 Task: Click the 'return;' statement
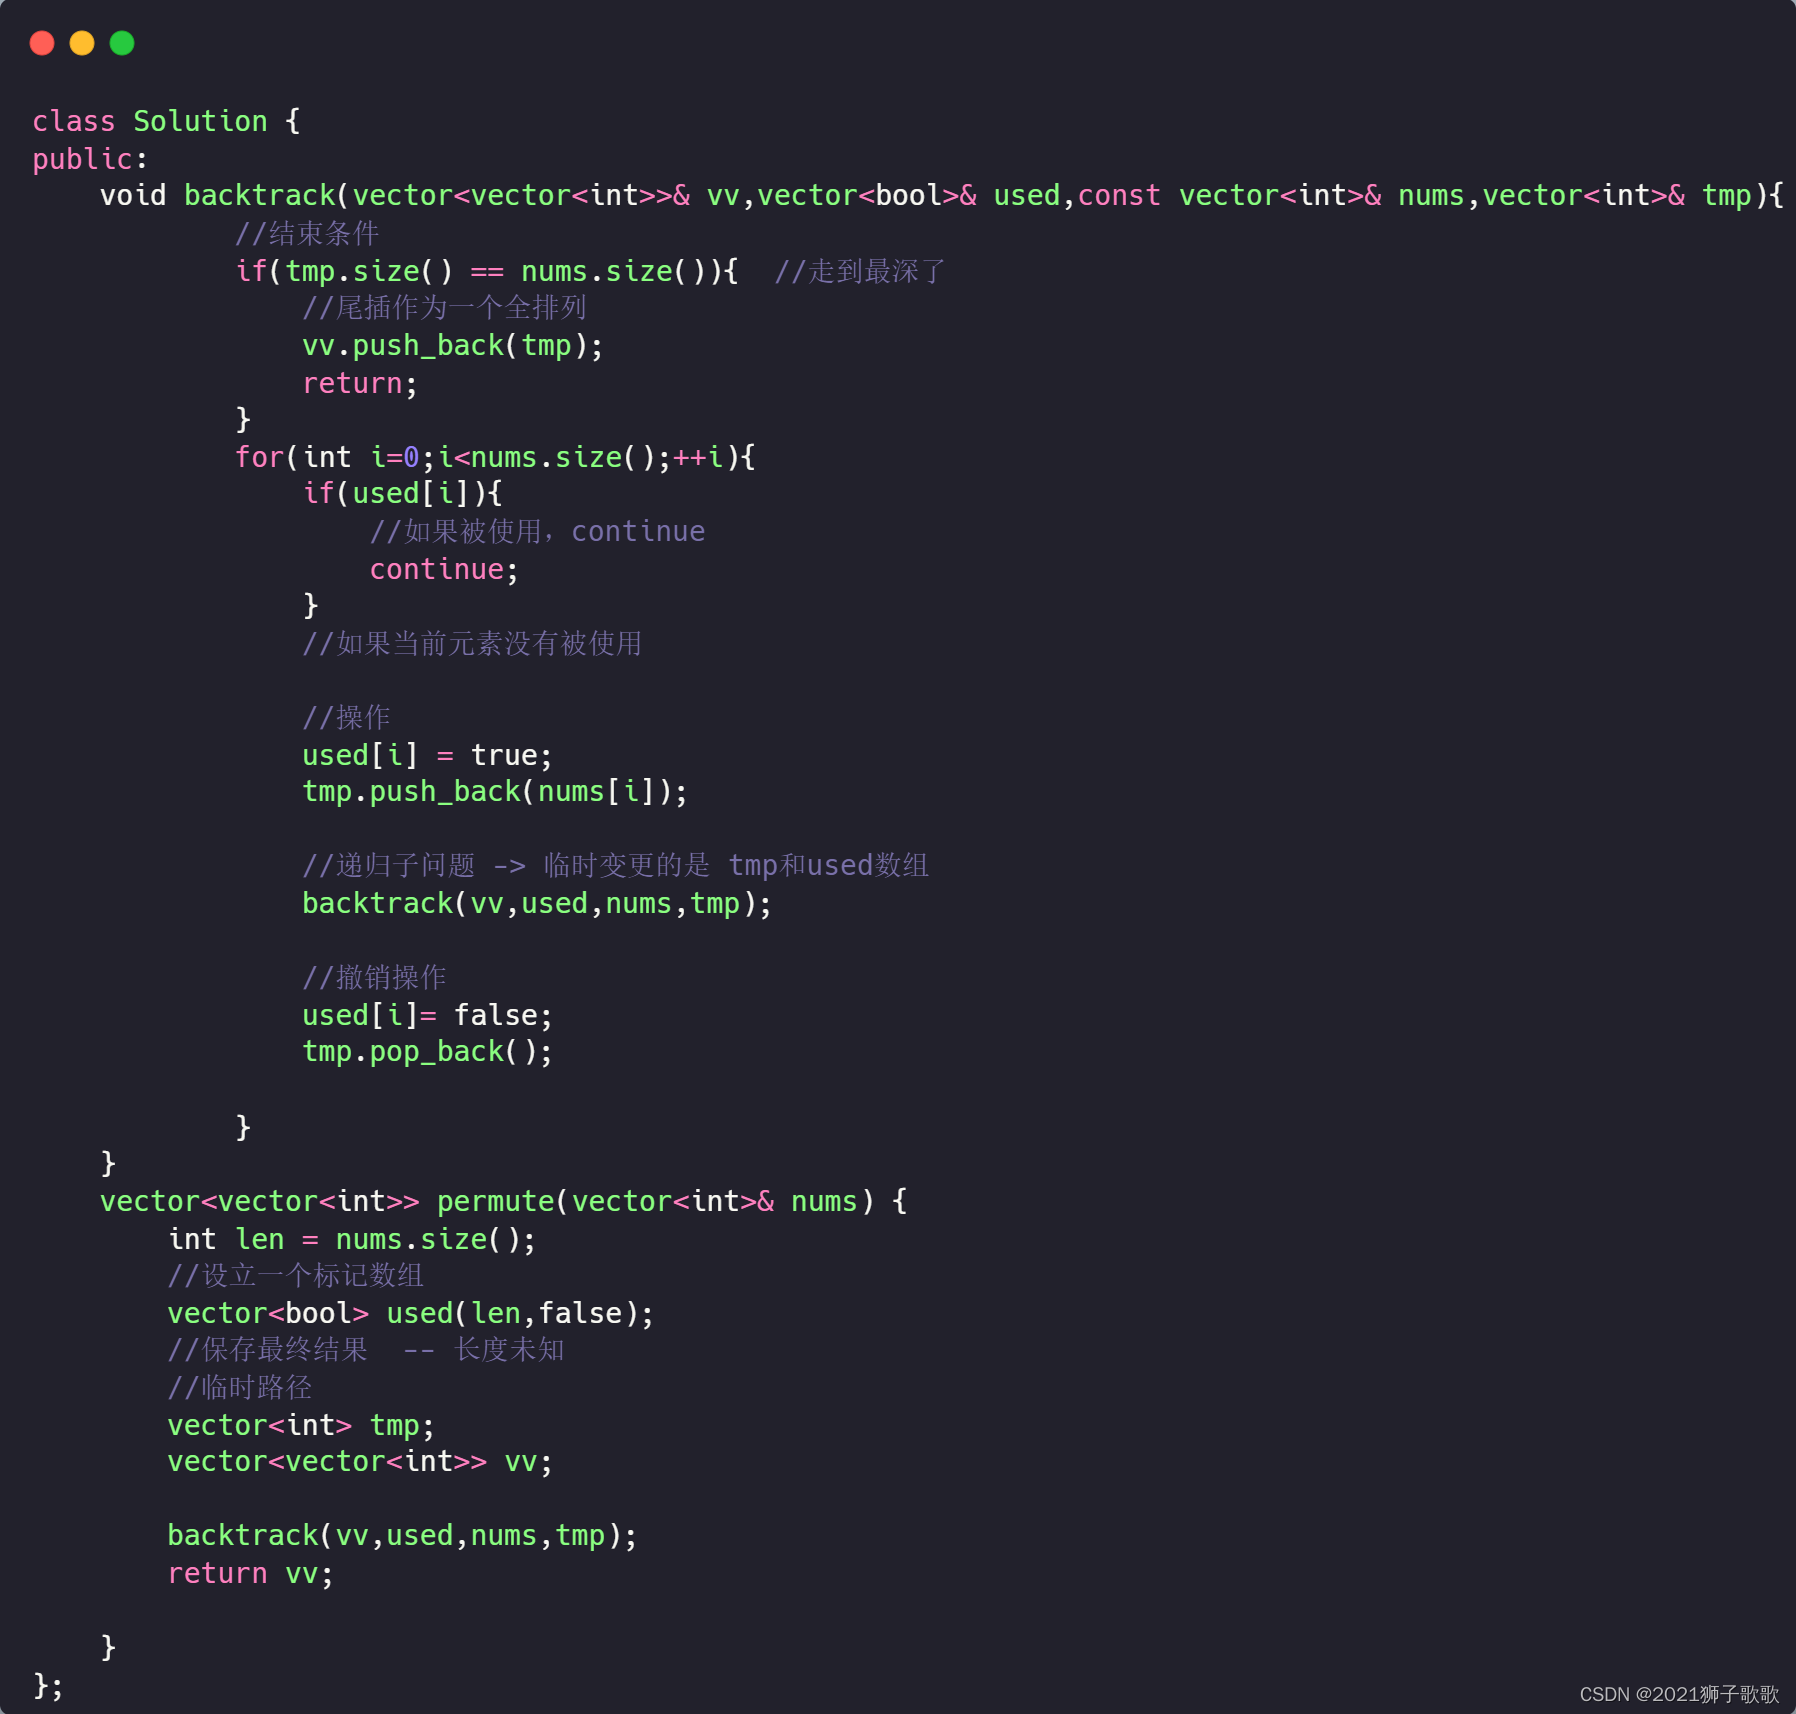tap(360, 383)
